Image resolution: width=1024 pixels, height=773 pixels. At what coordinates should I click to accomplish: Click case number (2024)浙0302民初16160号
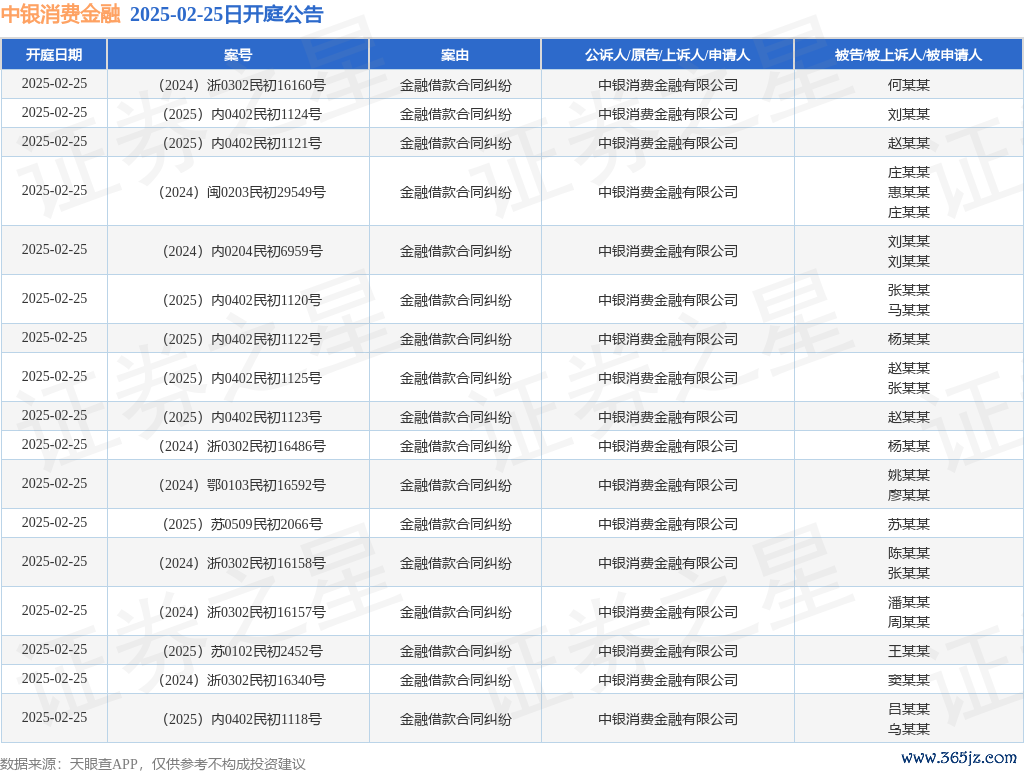coord(242,85)
